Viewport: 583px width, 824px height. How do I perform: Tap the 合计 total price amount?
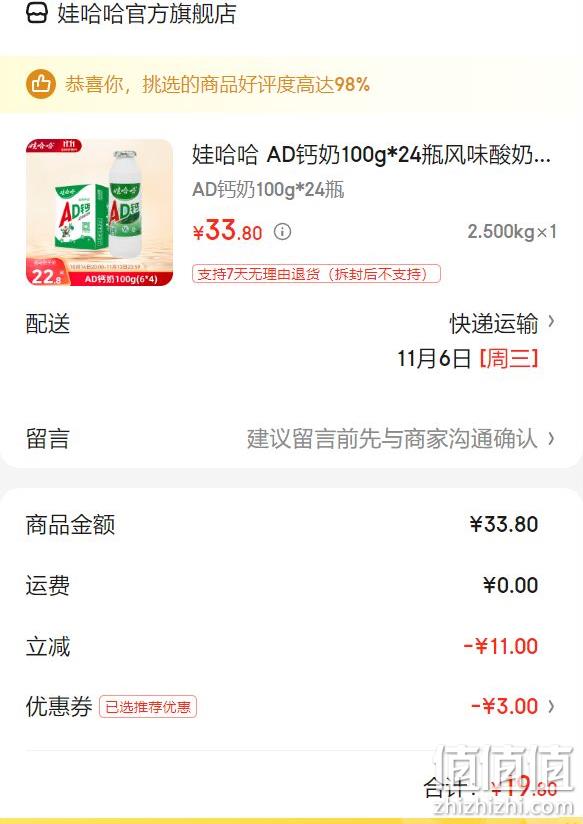coord(524,786)
